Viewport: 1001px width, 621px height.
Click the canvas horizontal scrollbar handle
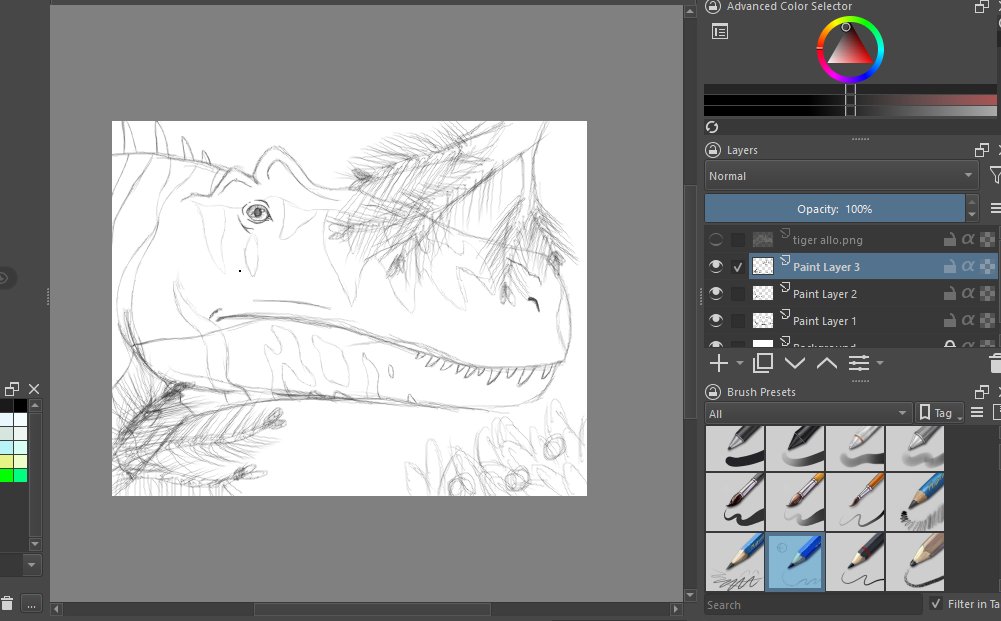tap(372, 609)
